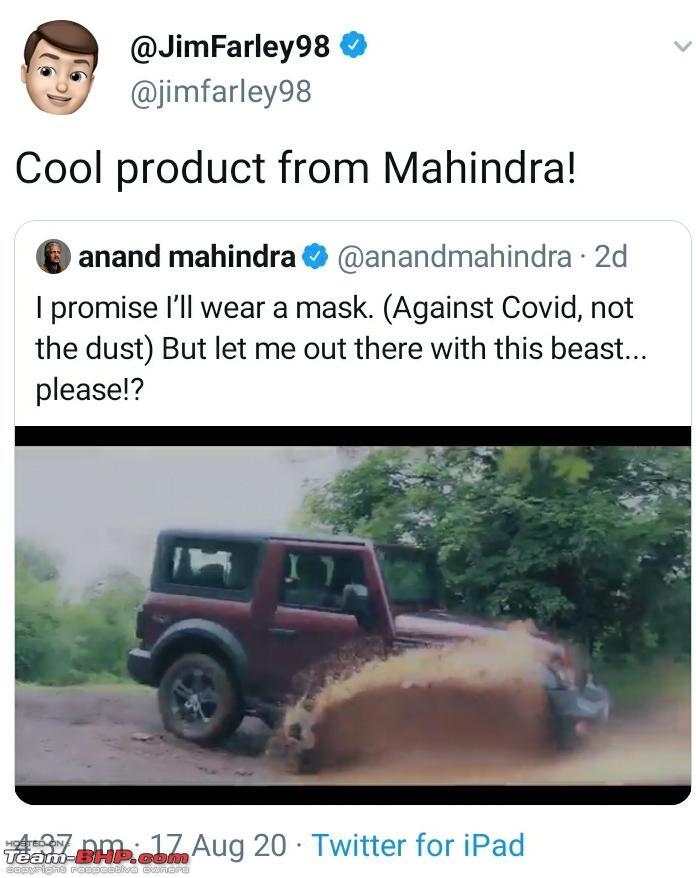Open quoted tweet text about wearing mask
This screenshot has height=878, width=696.
click(x=341, y=348)
